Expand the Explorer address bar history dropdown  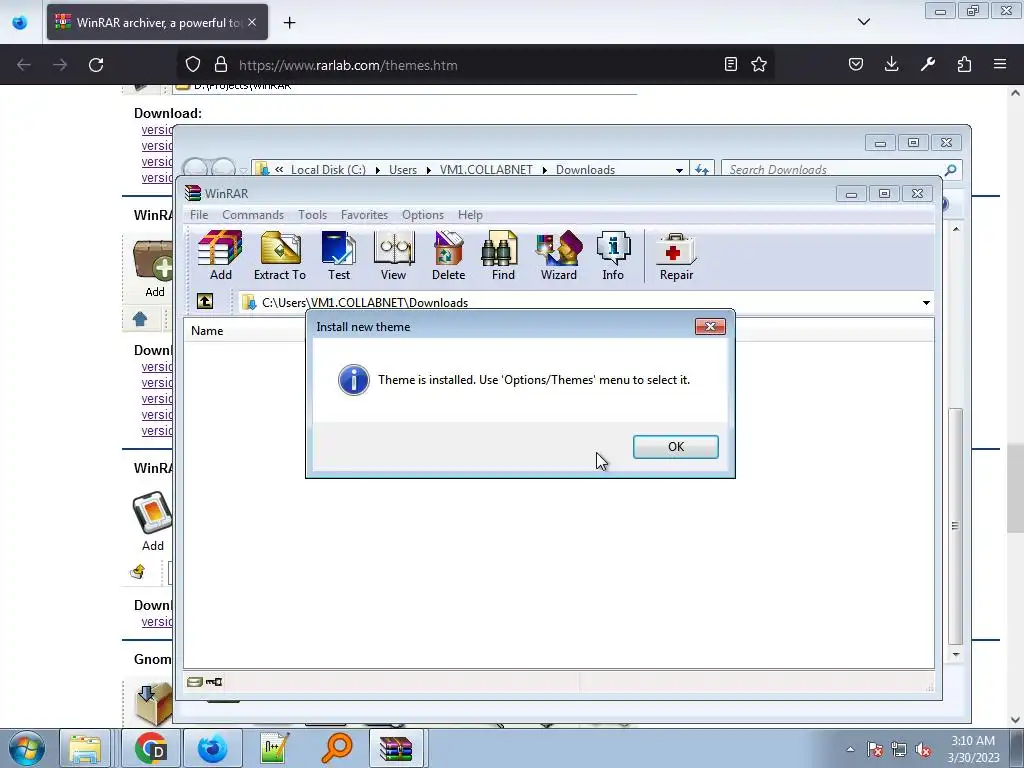[x=679, y=170]
